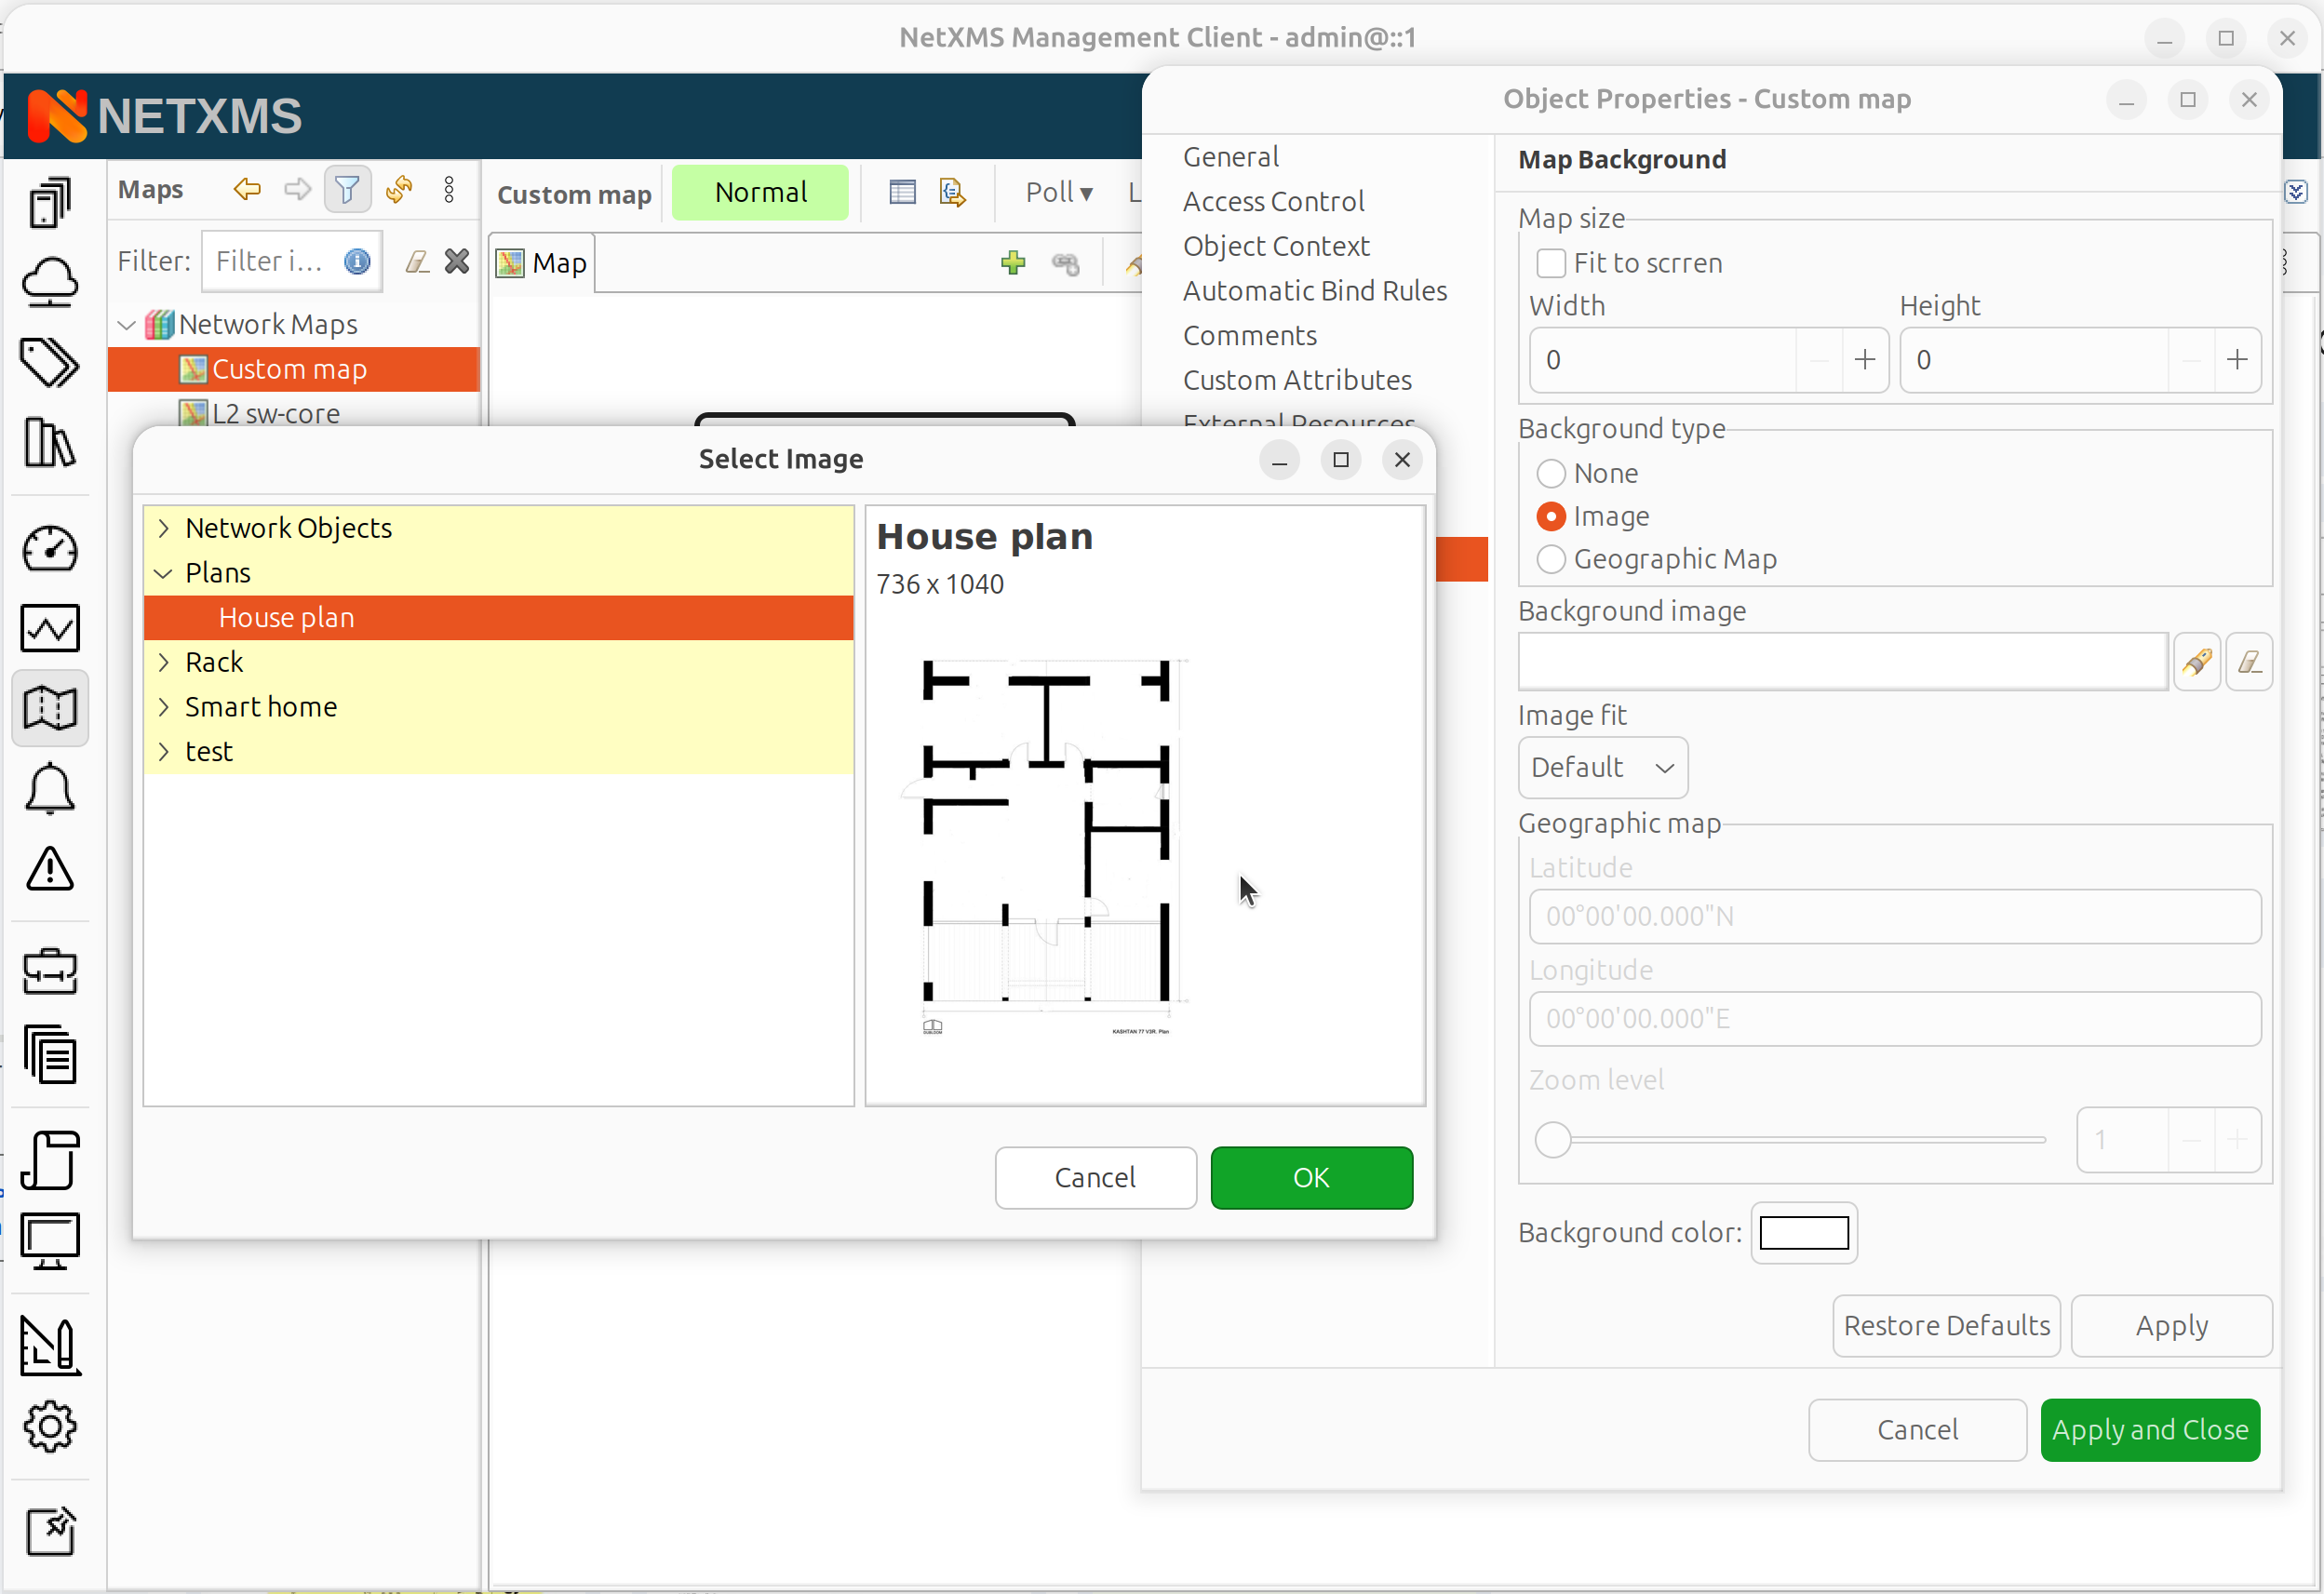
Task: Select the None background type radio
Action: (1551, 474)
